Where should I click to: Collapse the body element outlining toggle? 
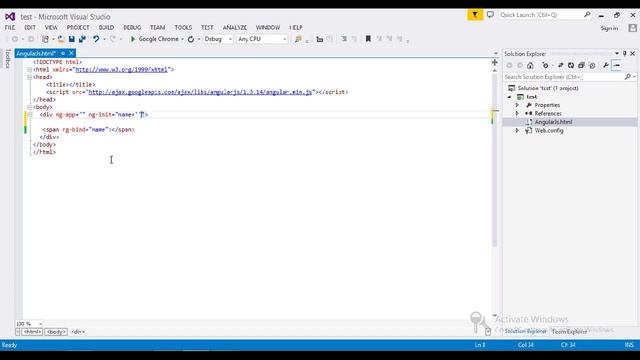(x=29, y=107)
